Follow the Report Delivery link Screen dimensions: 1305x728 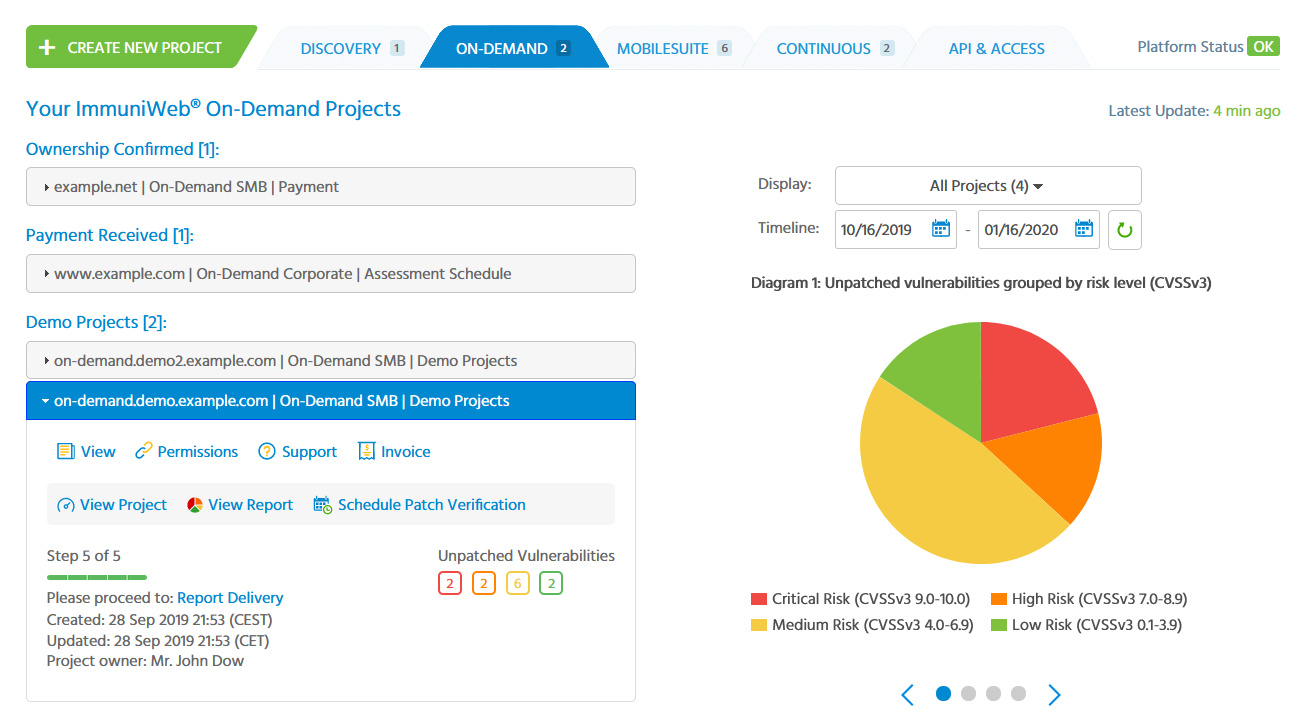coord(230,598)
